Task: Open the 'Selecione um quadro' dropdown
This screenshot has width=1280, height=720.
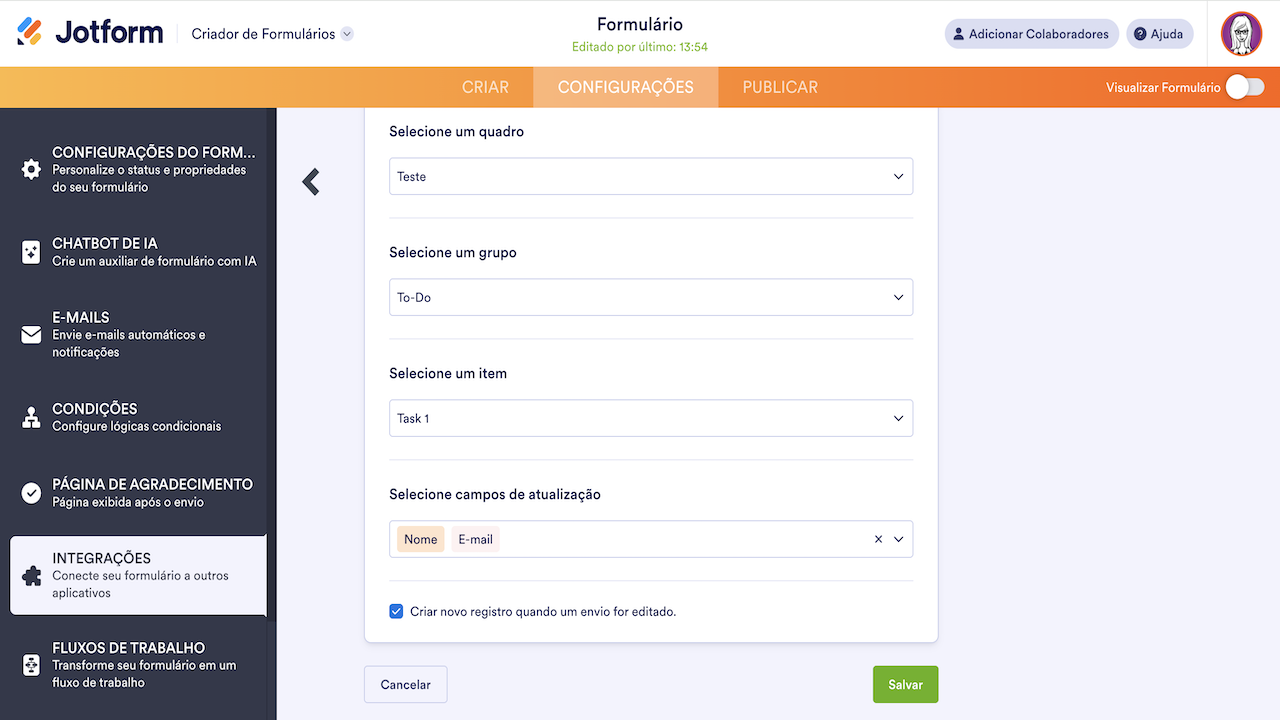Action: (x=651, y=177)
